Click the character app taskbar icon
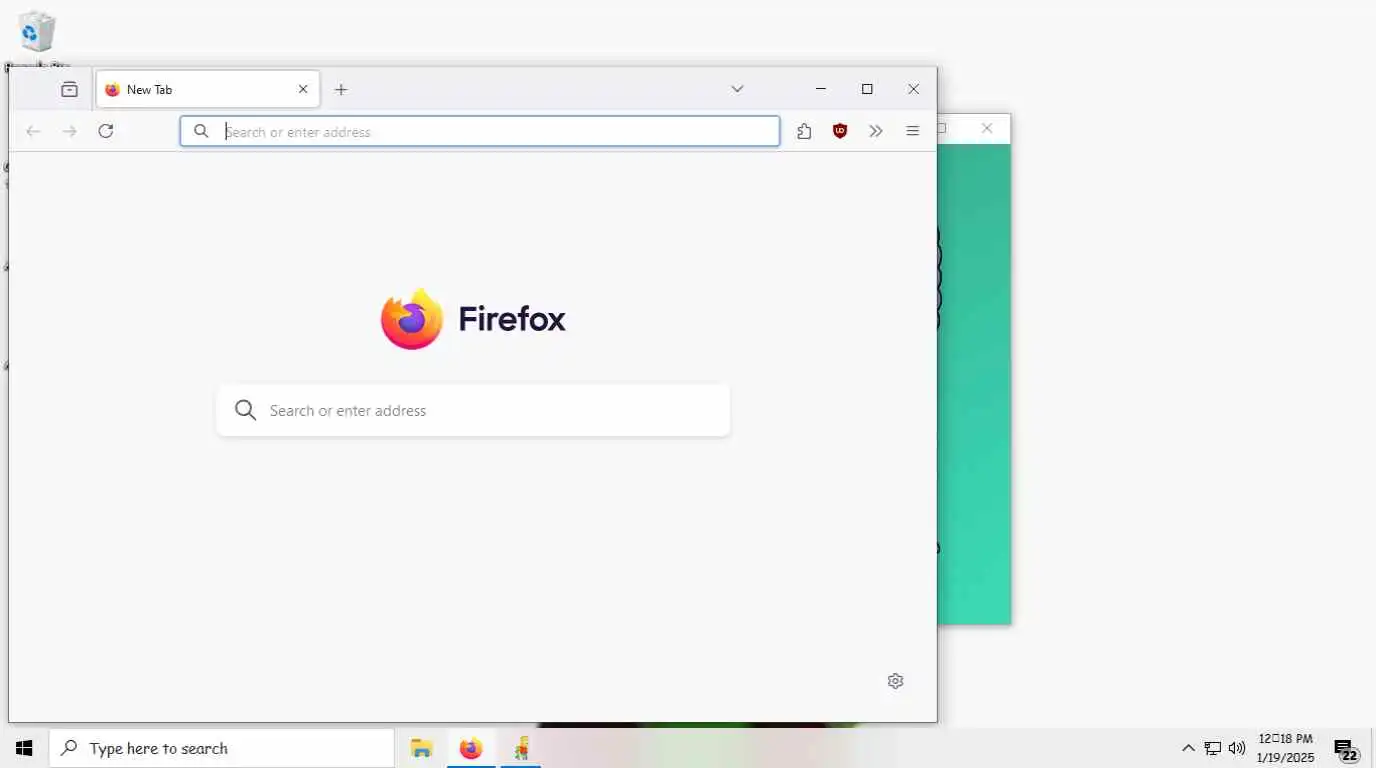1376x768 pixels. [521, 748]
